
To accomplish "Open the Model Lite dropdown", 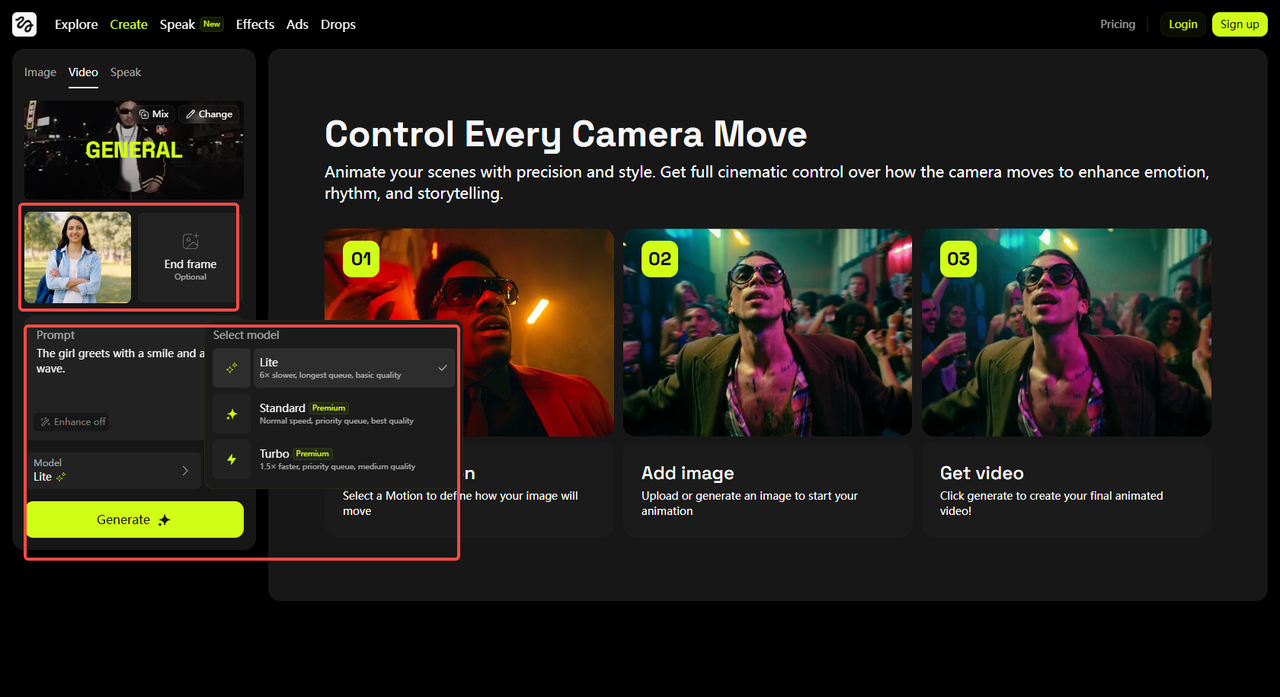I will tap(114, 469).
